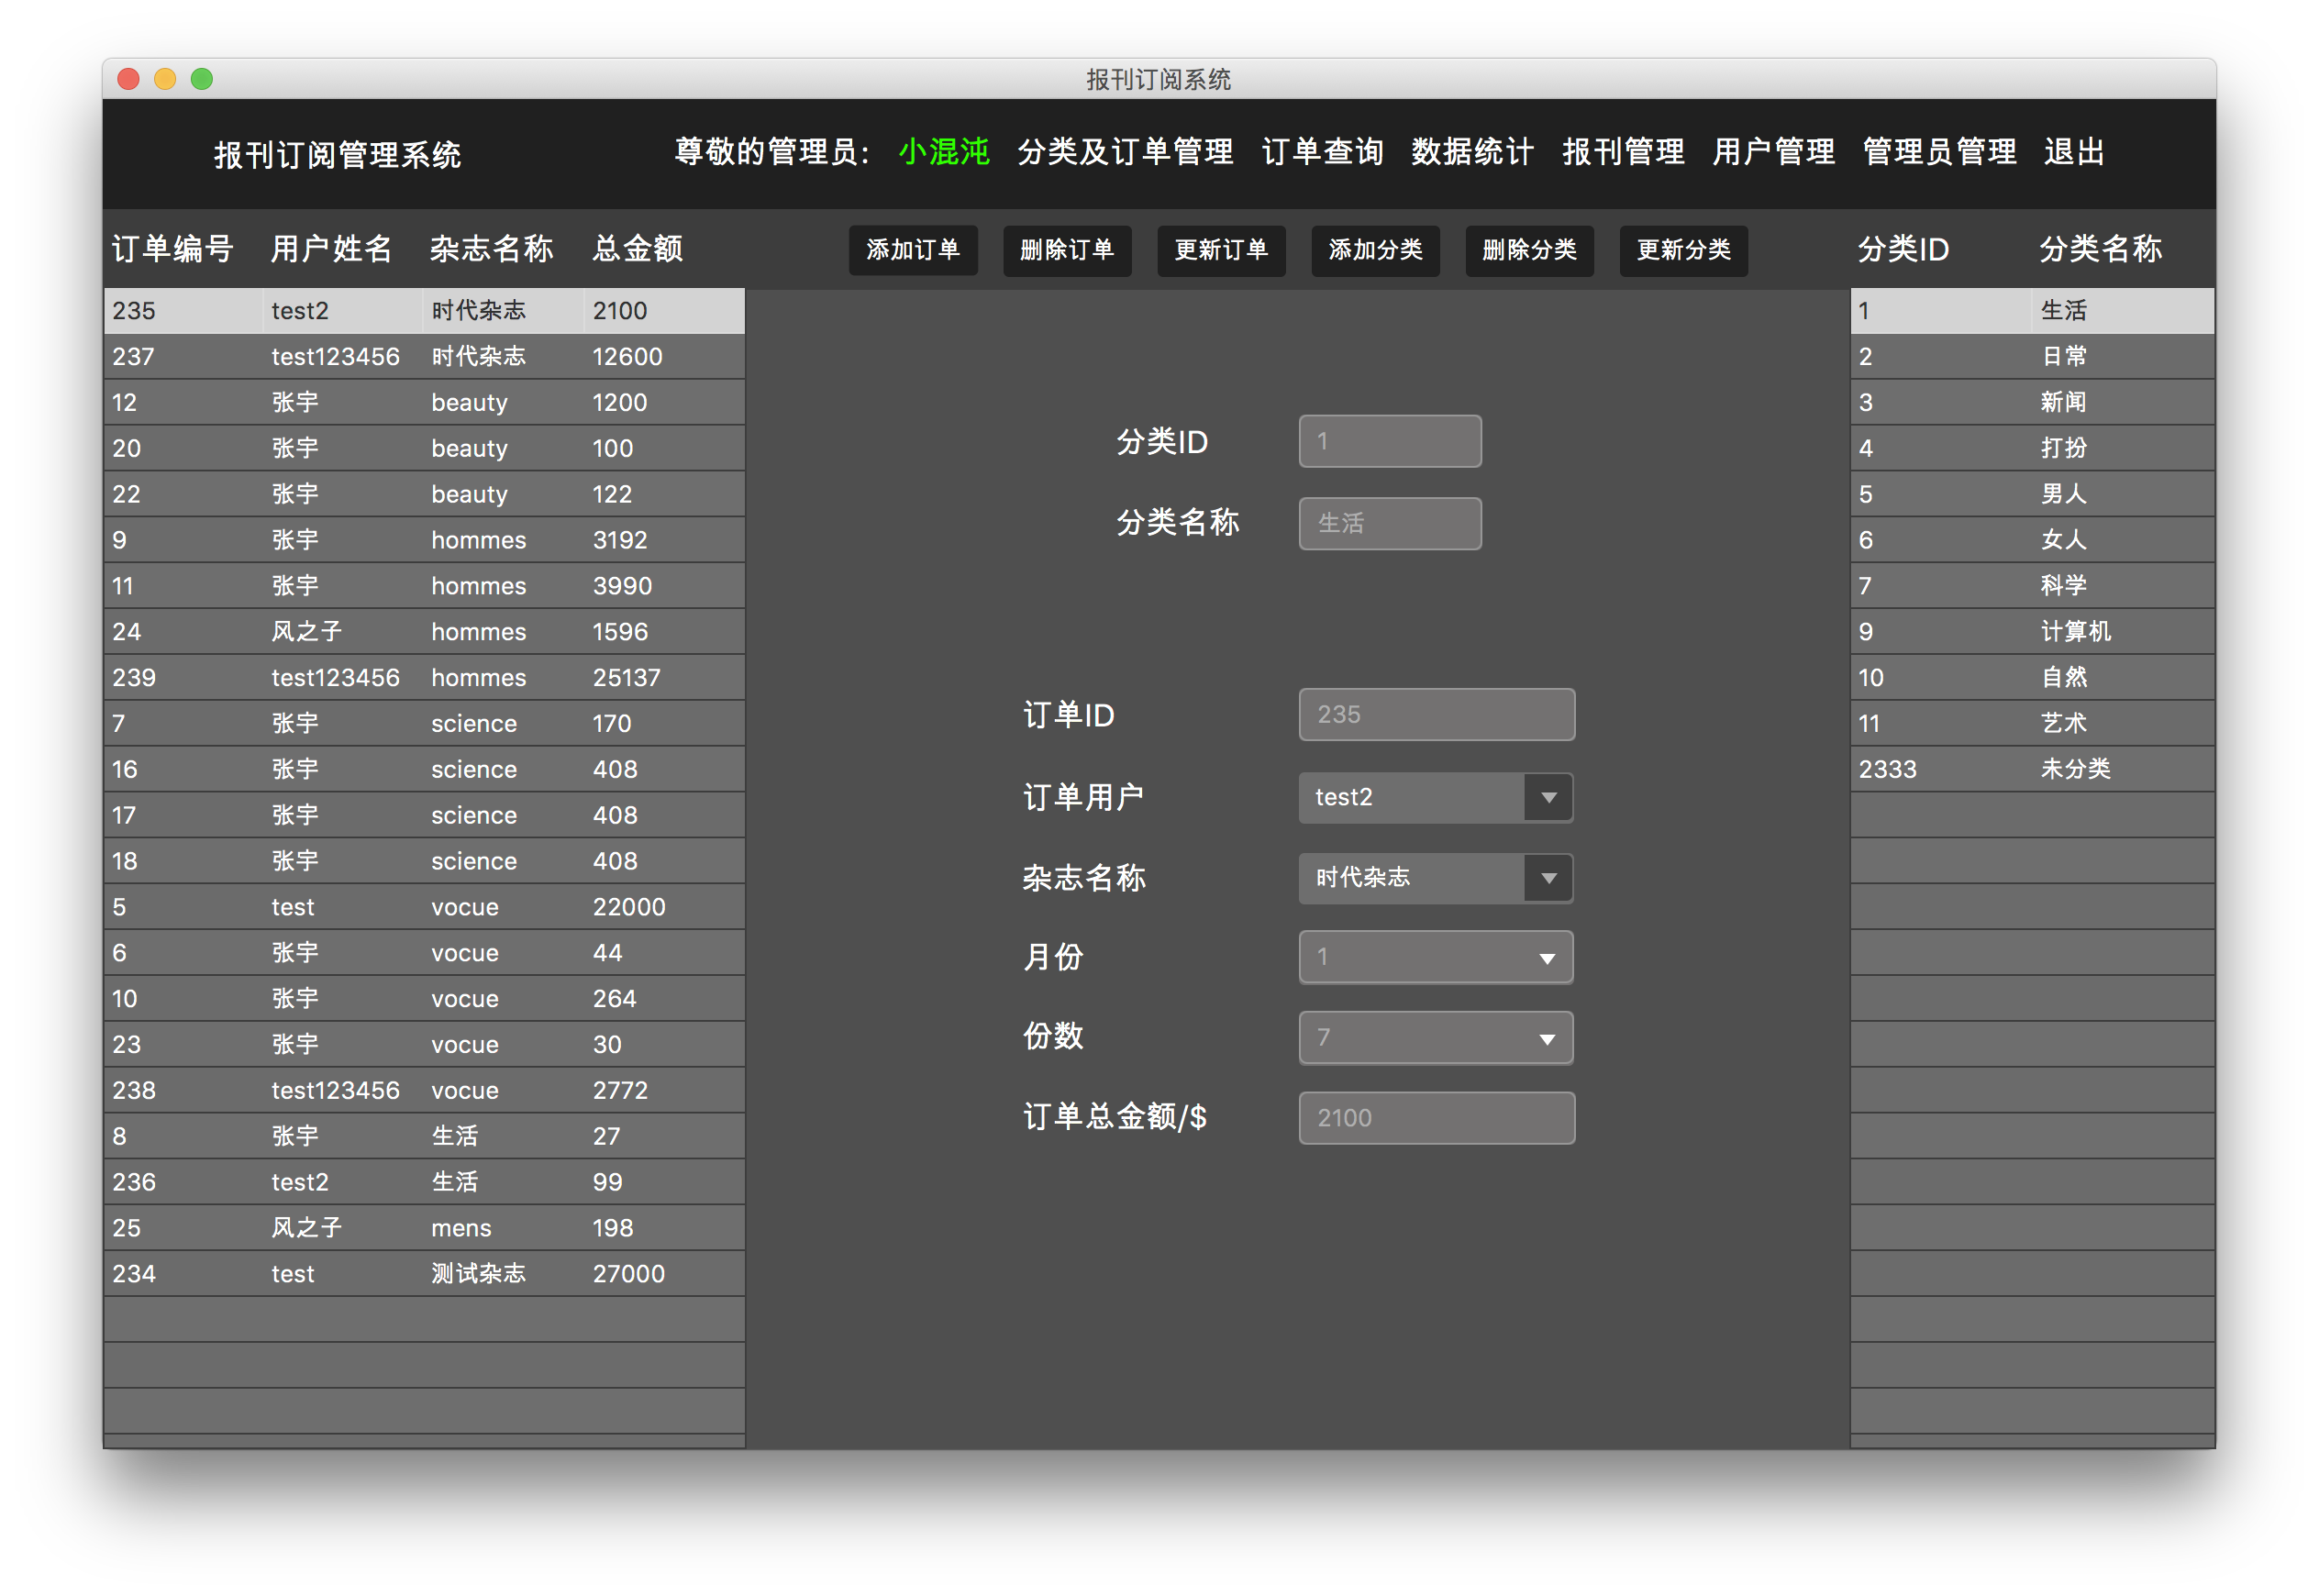Expand the 份数 copies dropdown
The width and height of the screenshot is (2319, 1596).
pos(1435,1038)
